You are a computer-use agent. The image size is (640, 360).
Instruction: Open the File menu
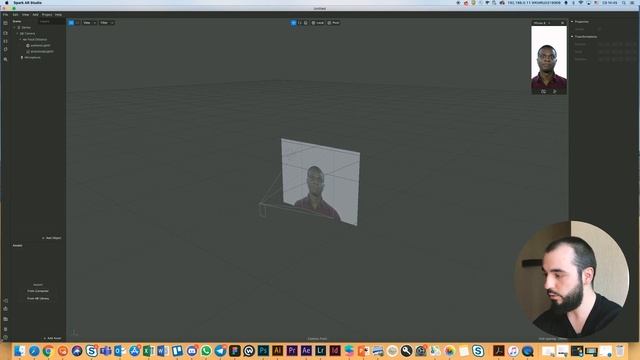click(x=5, y=15)
